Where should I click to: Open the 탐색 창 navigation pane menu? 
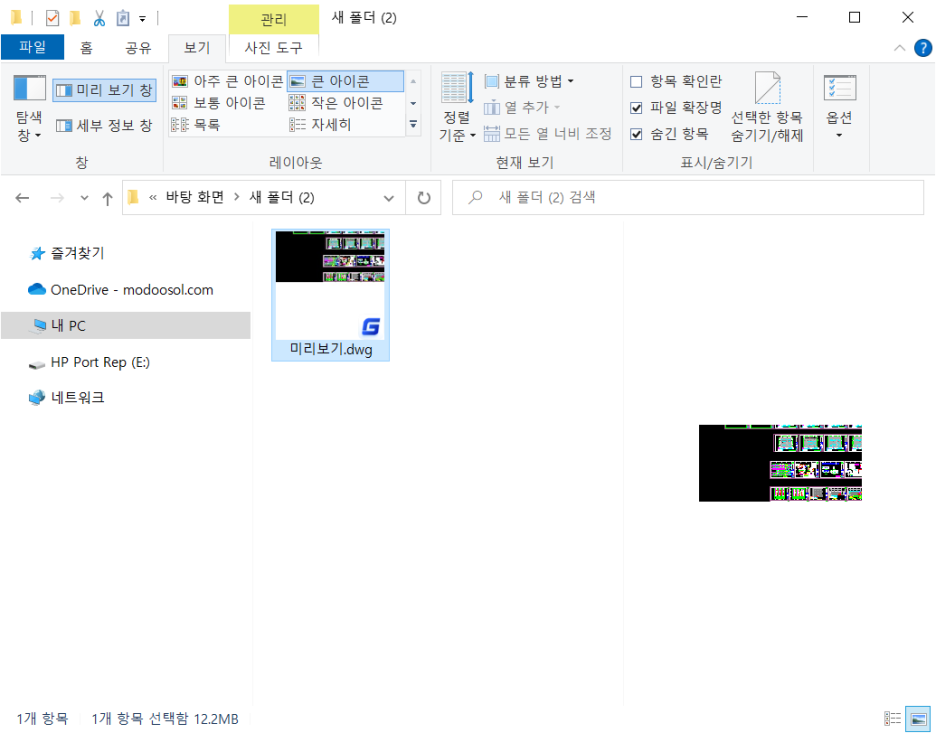click(x=29, y=109)
